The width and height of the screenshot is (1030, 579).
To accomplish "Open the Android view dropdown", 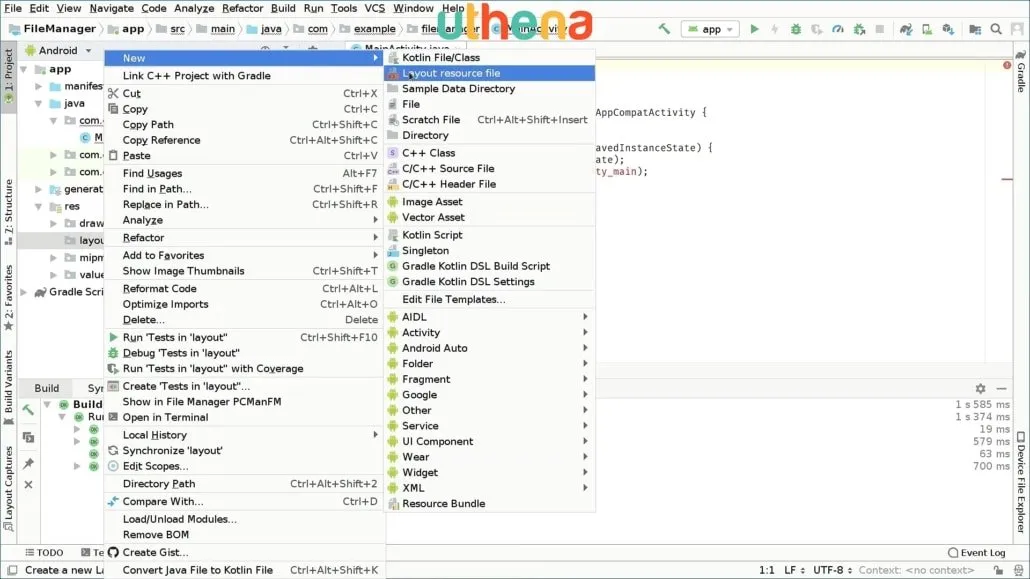I will pos(58,51).
